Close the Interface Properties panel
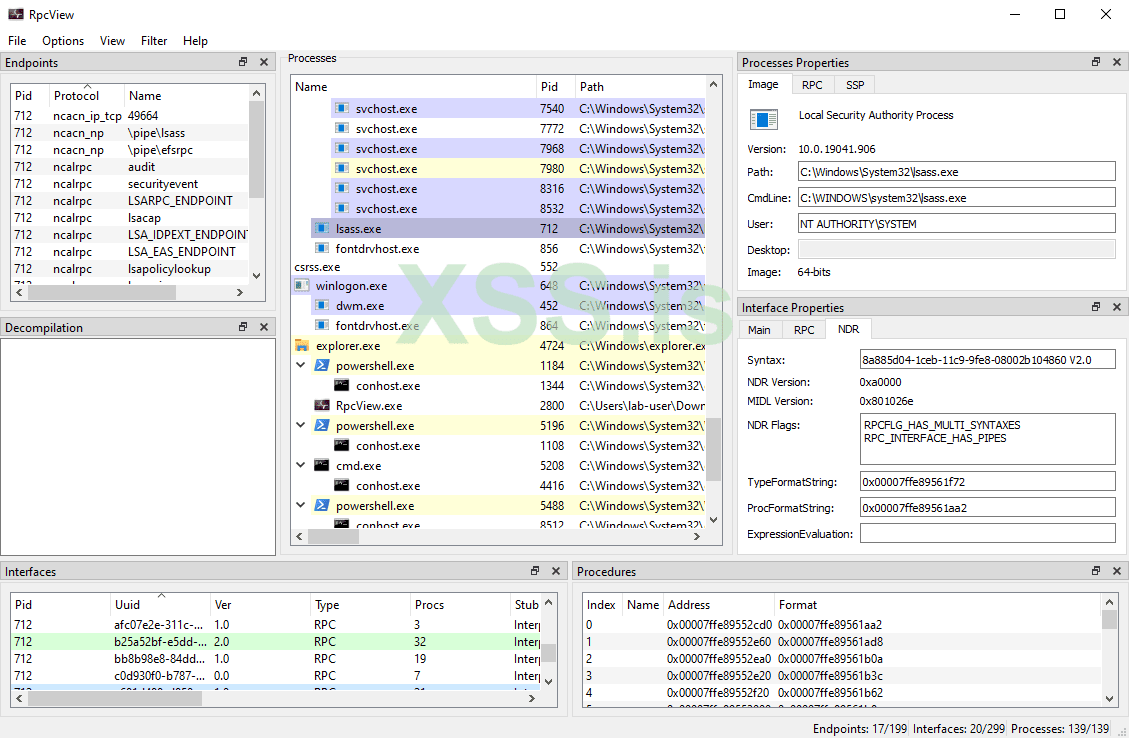 pyautogui.click(x=1117, y=307)
